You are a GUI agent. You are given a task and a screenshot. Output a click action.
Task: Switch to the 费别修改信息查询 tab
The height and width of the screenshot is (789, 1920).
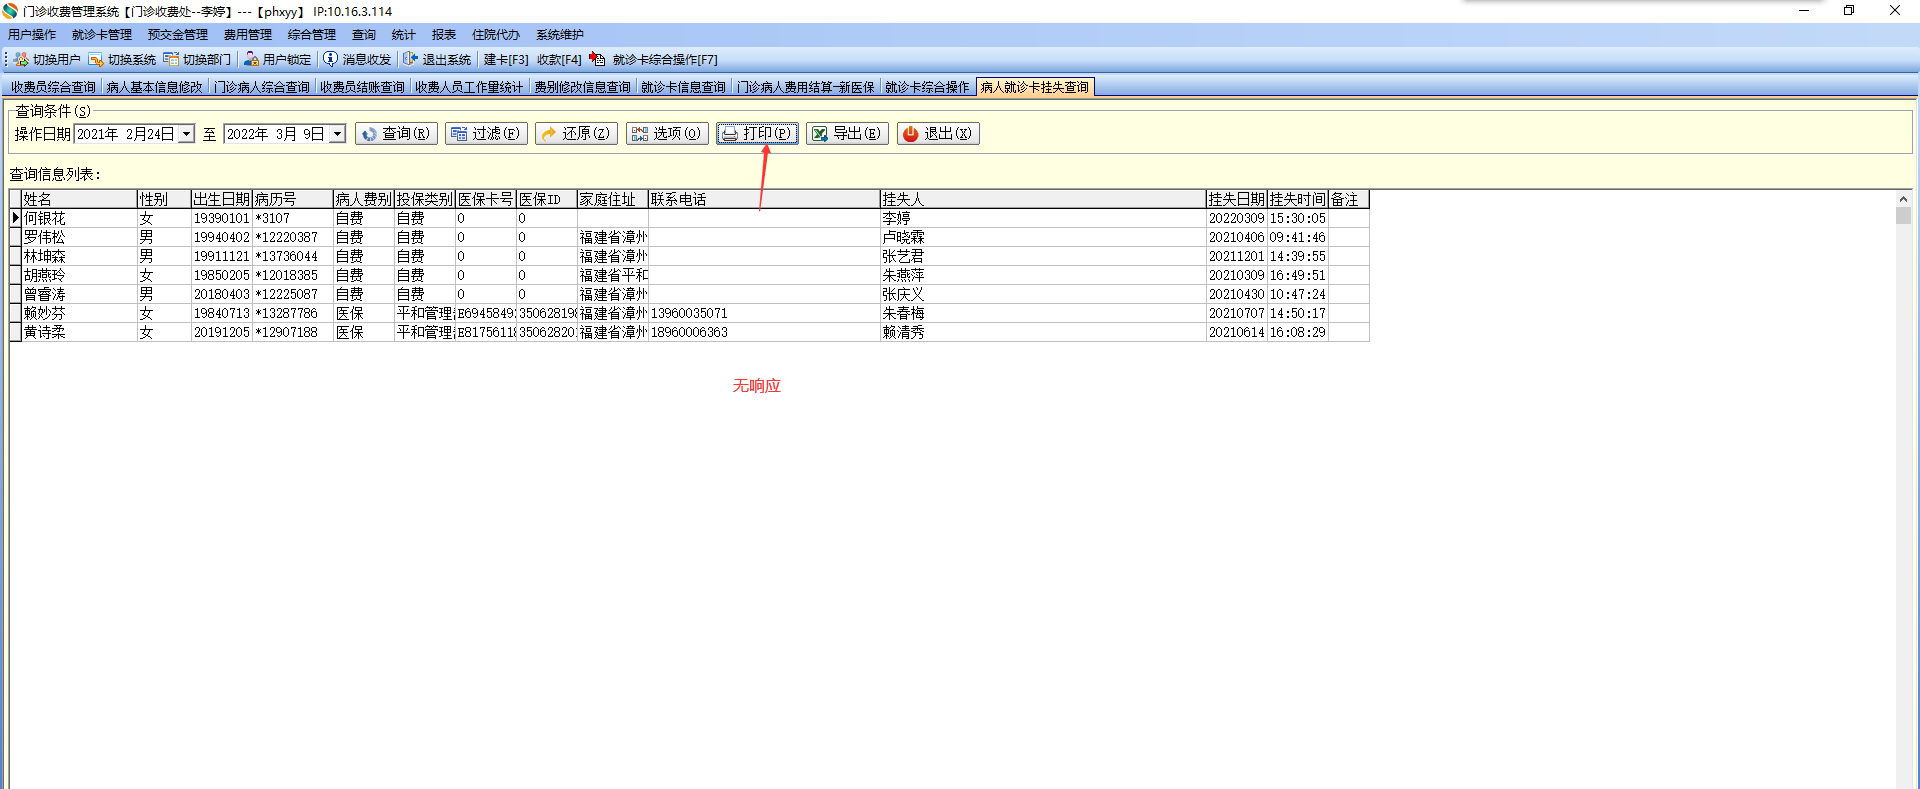point(583,87)
